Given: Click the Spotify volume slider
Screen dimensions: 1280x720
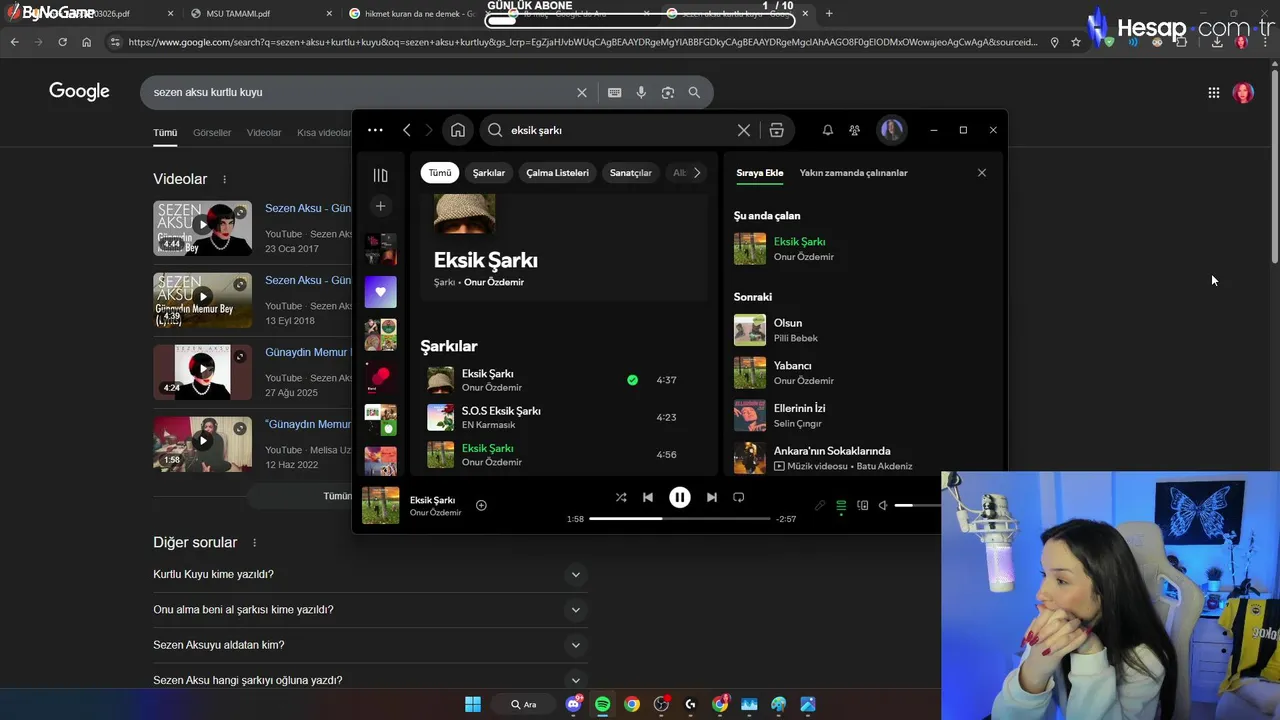Looking at the screenshot, I should tap(917, 506).
